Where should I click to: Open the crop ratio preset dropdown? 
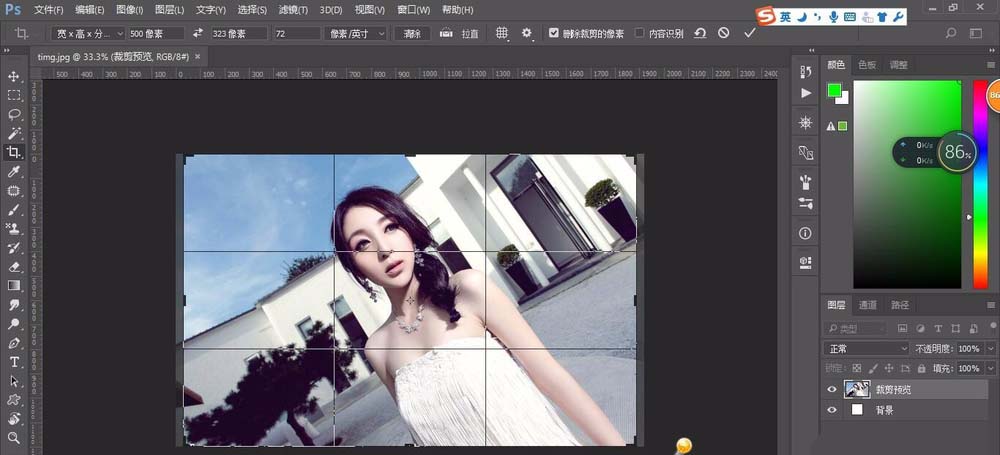pyautogui.click(x=88, y=33)
